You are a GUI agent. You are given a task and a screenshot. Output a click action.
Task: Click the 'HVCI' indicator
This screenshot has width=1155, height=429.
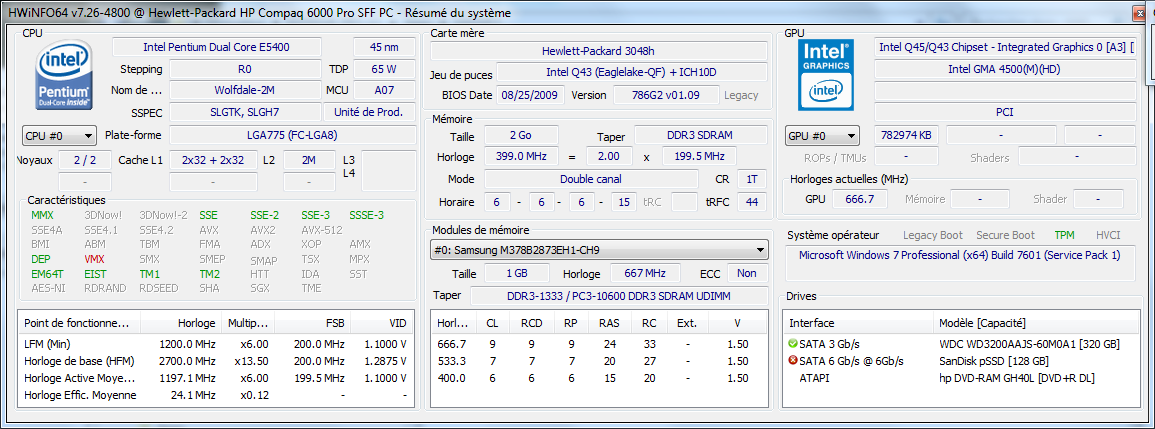1108,235
